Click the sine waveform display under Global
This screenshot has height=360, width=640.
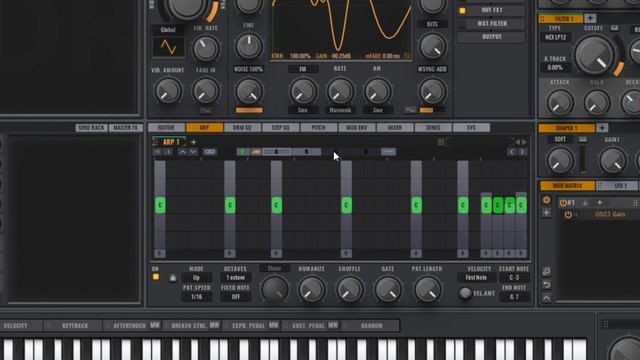(168, 47)
